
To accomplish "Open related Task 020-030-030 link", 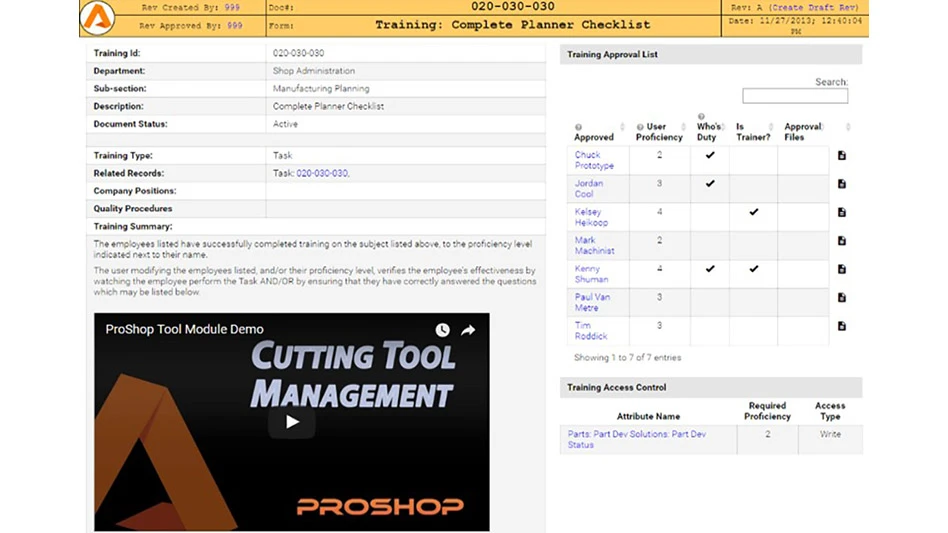I will pyautogui.click(x=322, y=173).
